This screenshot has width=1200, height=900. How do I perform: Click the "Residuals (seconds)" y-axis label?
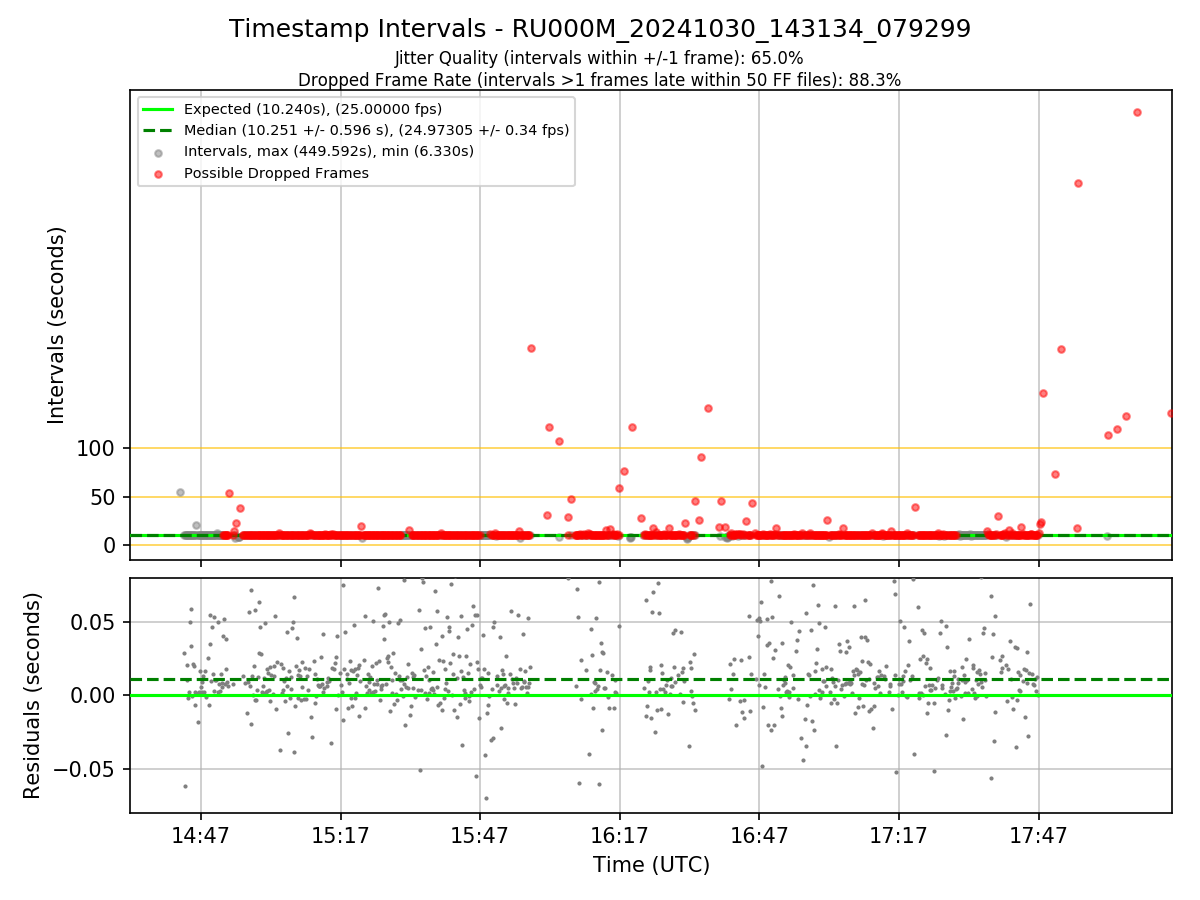click(32, 696)
